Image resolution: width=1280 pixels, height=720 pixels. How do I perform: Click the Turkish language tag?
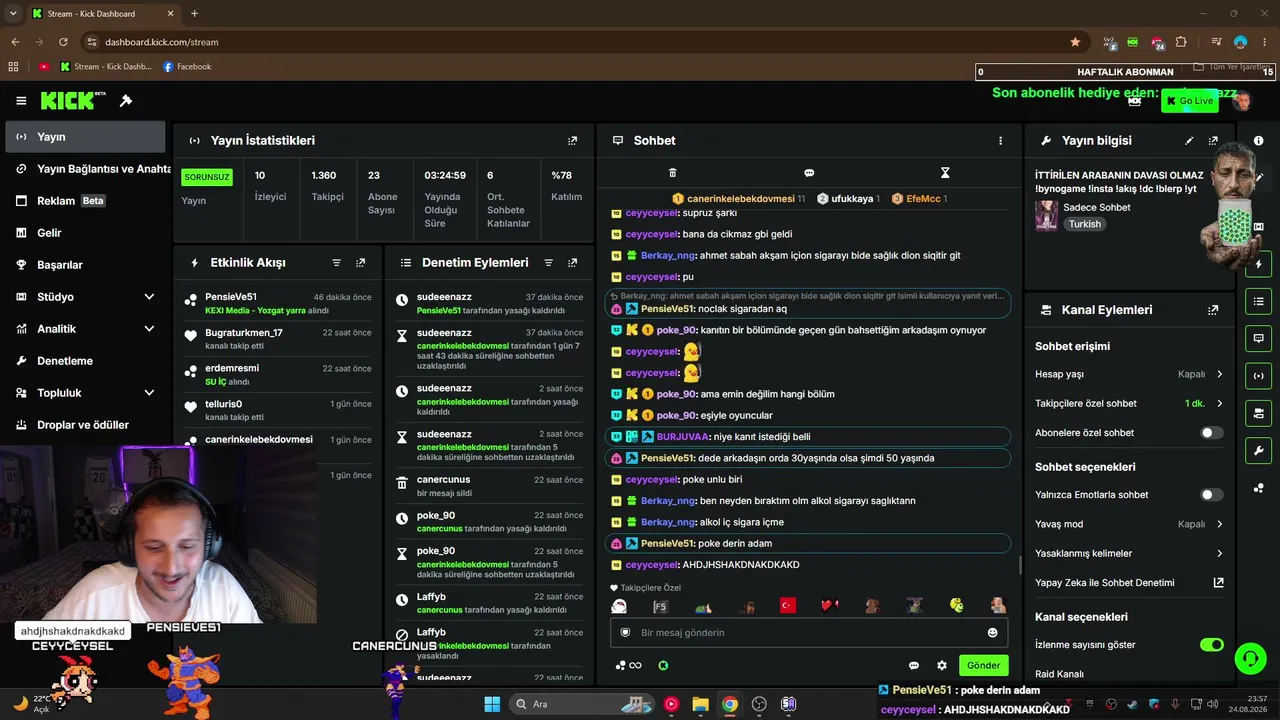[1084, 224]
